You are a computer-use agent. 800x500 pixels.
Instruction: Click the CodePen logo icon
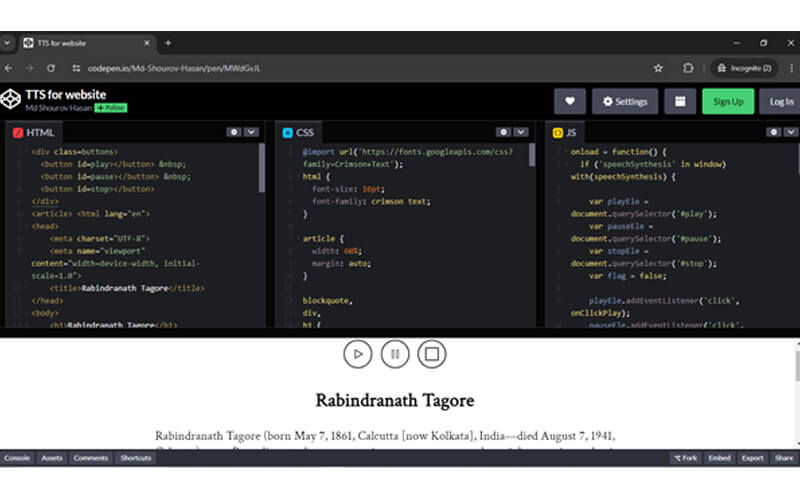12,100
